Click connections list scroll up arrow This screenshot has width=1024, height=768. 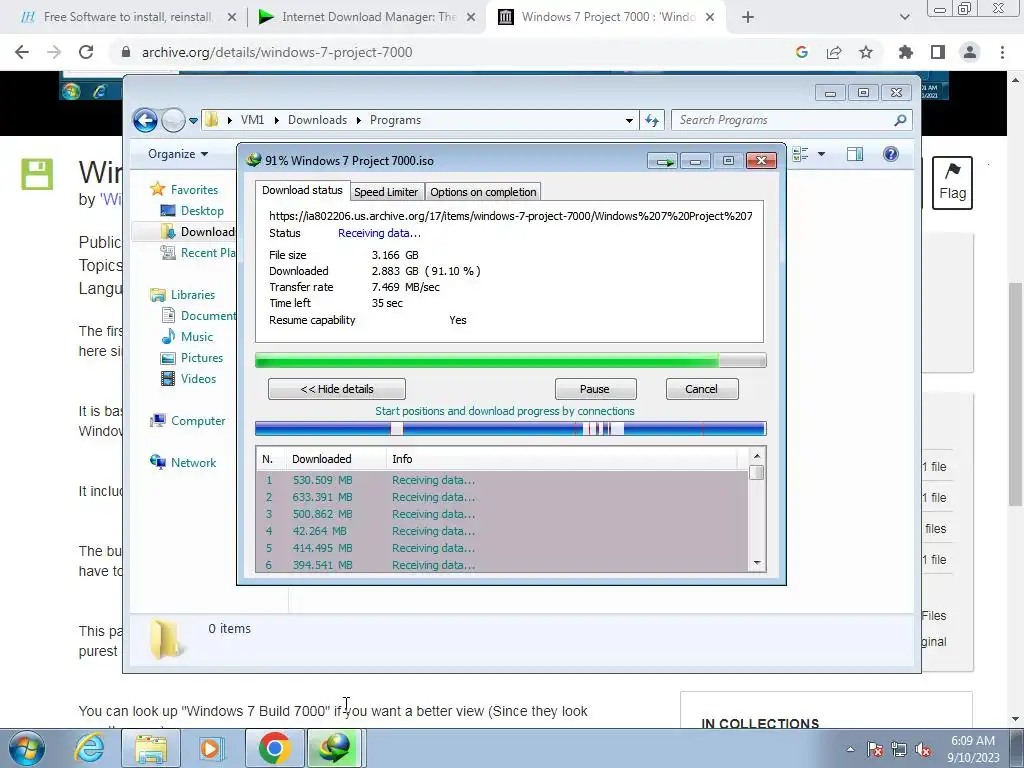pyautogui.click(x=757, y=456)
